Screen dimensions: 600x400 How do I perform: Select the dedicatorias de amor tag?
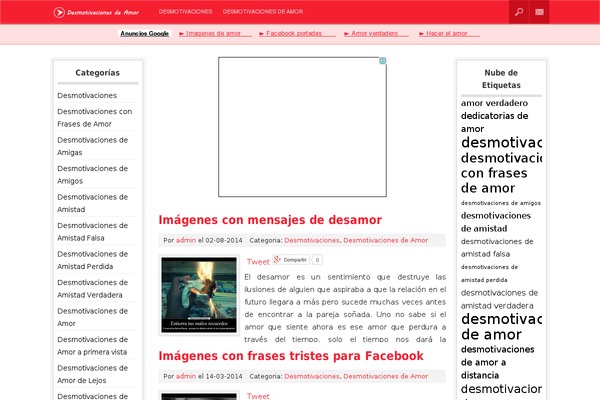[x=494, y=122]
